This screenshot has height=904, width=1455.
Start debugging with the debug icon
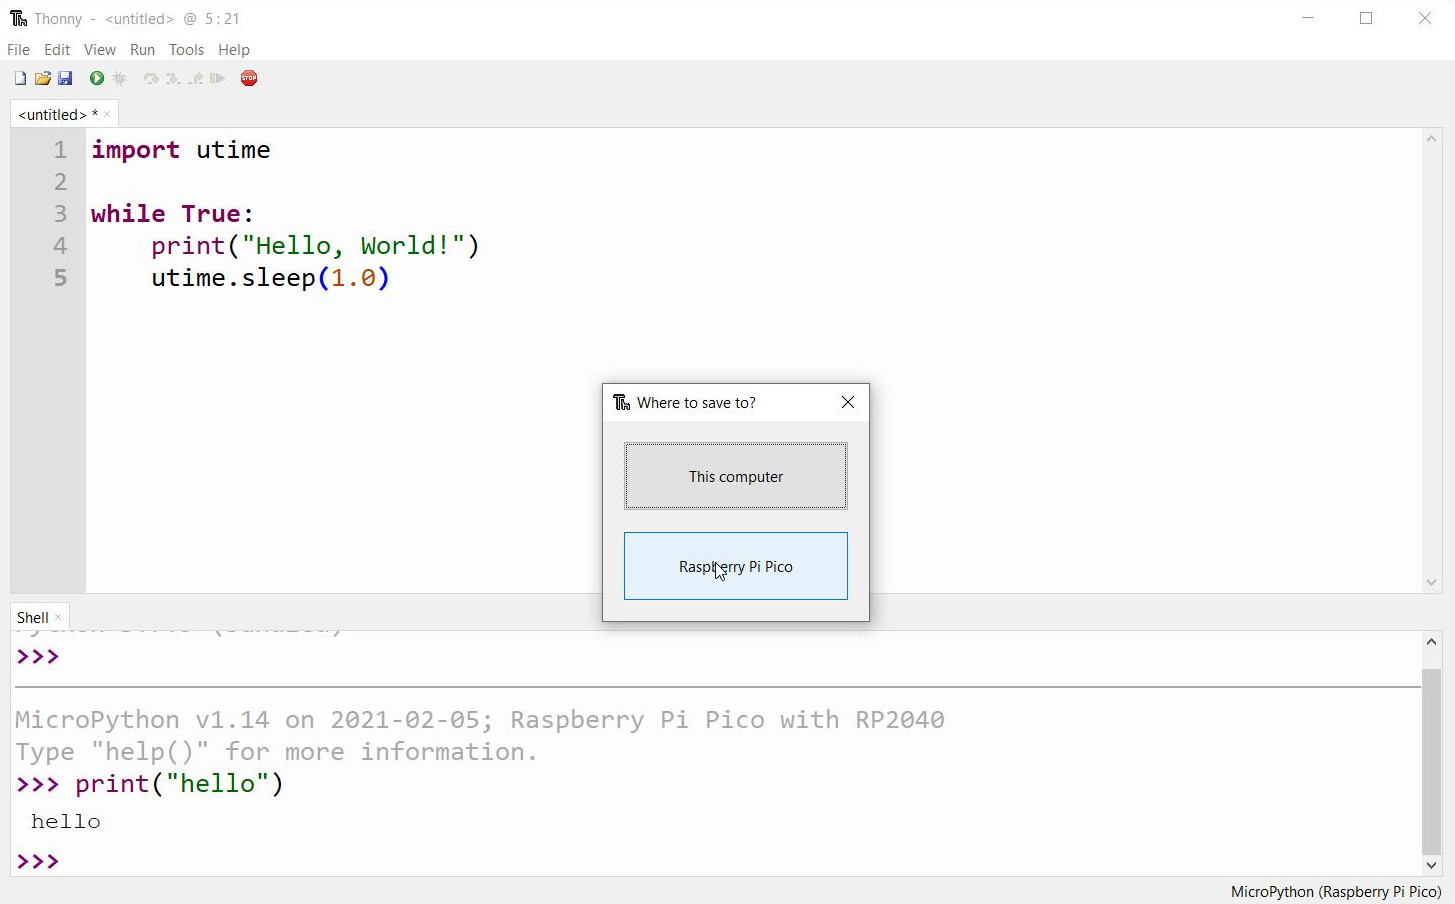[x=120, y=78]
